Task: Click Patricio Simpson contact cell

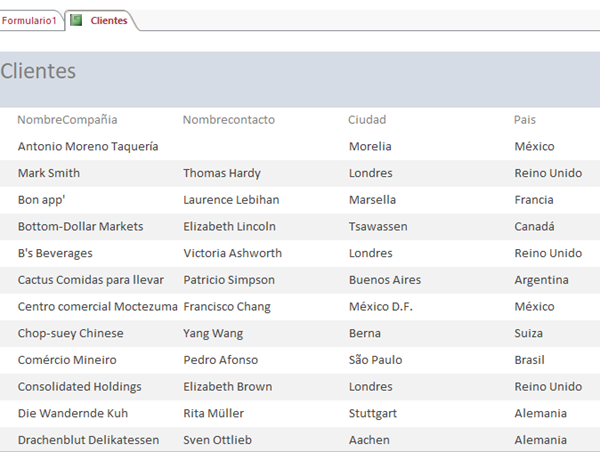Action: point(229,280)
